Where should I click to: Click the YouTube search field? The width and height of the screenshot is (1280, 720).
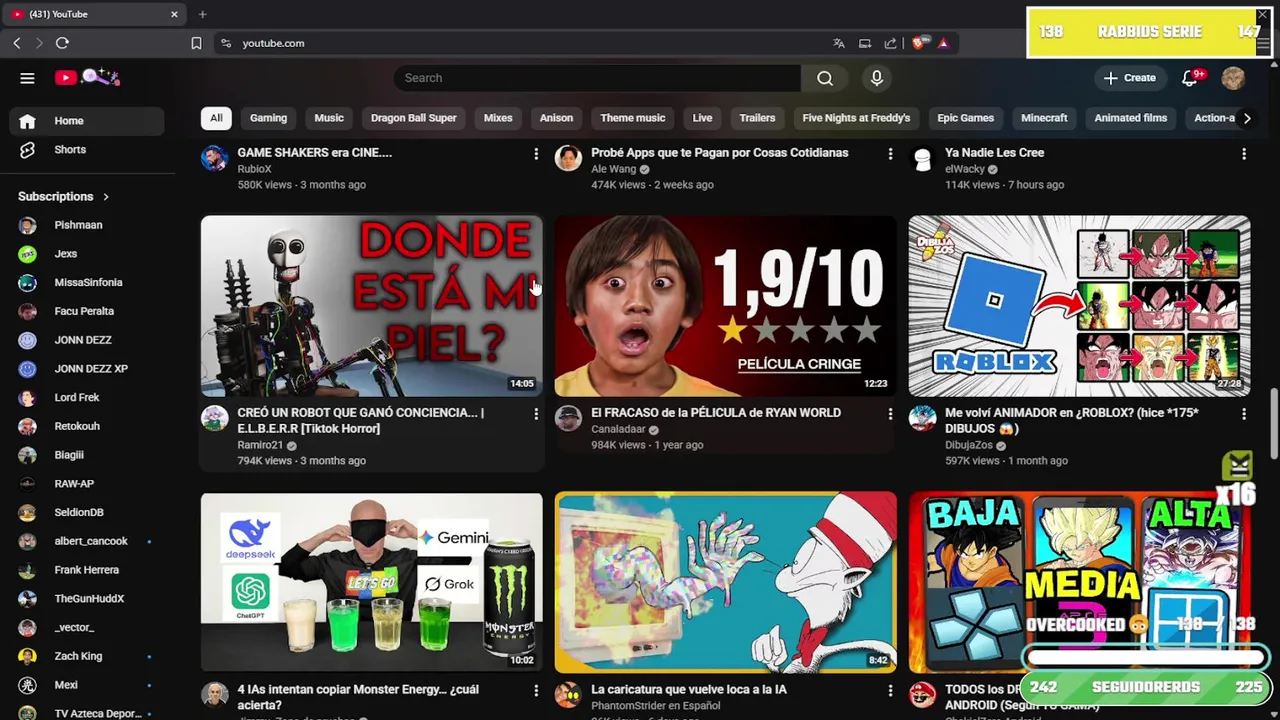pos(597,78)
